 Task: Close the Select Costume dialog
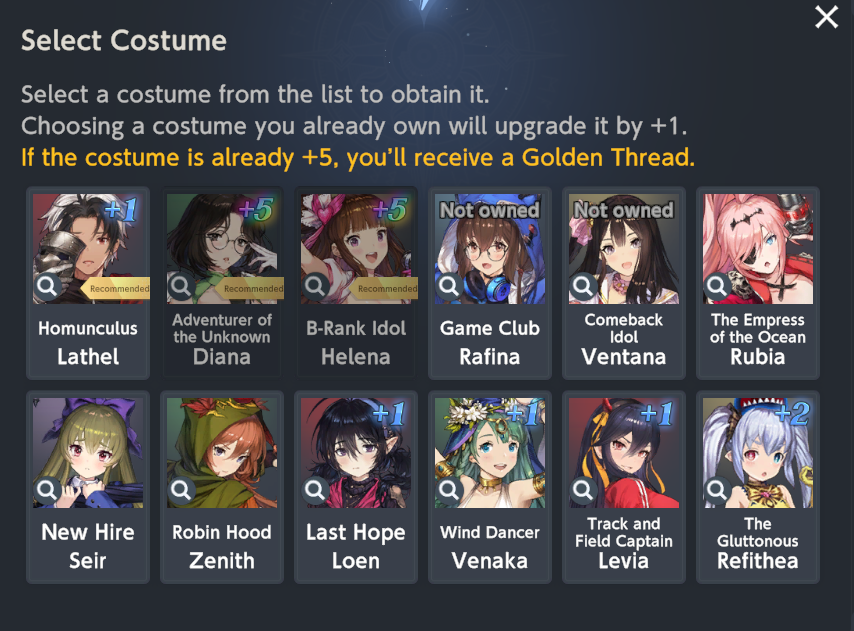click(x=826, y=17)
